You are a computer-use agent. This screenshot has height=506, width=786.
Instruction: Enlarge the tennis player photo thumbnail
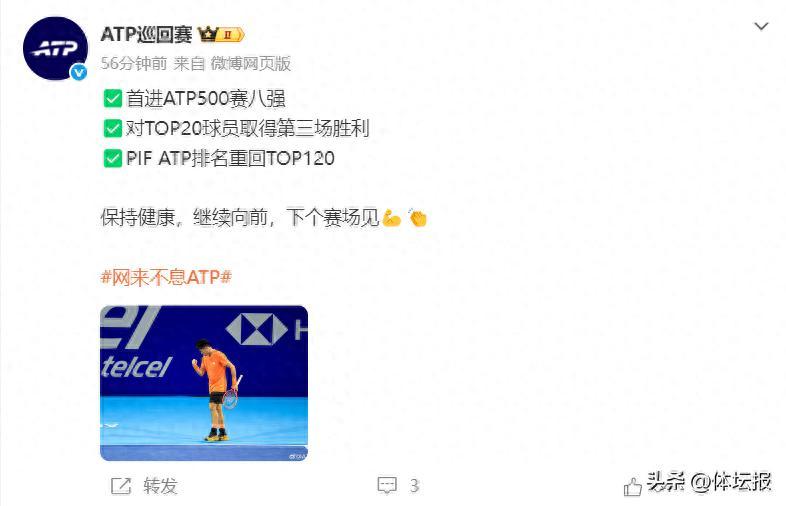point(204,383)
